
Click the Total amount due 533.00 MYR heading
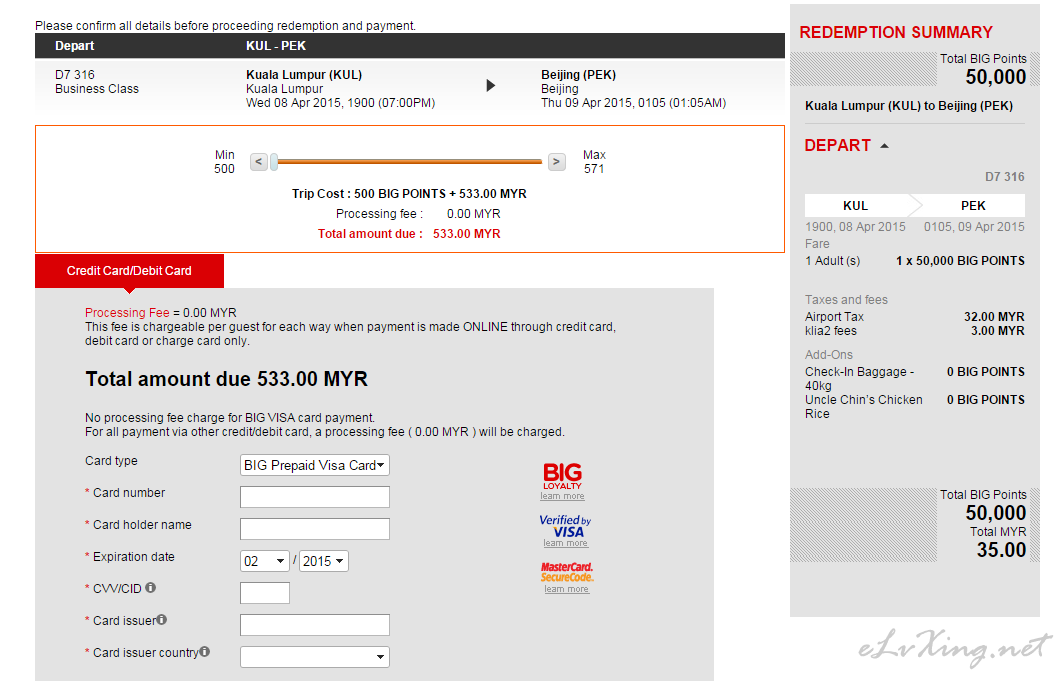click(x=226, y=379)
